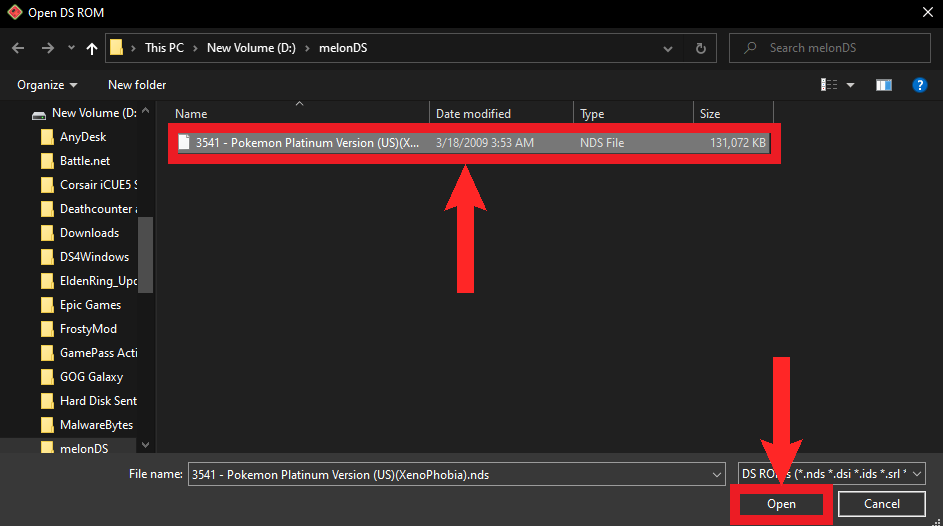Create a New folder
943x526 pixels.
[137, 85]
